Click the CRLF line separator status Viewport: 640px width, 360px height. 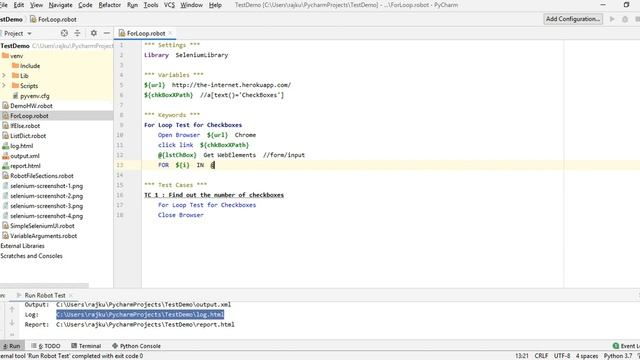541,356
